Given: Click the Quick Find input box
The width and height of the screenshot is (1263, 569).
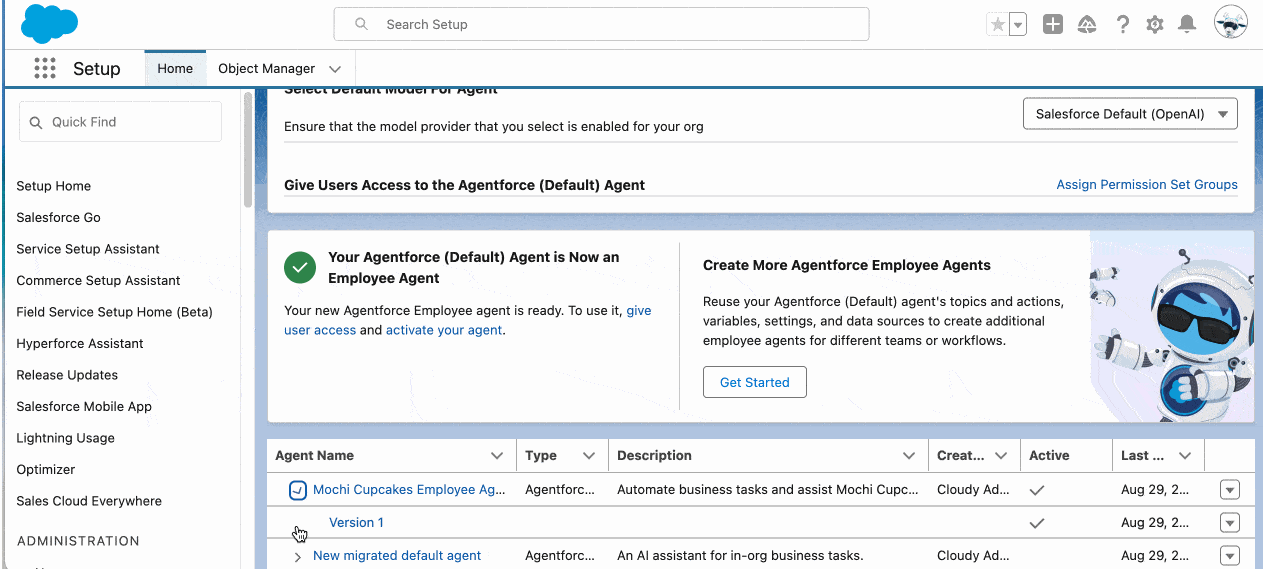Looking at the screenshot, I should tap(120, 122).
